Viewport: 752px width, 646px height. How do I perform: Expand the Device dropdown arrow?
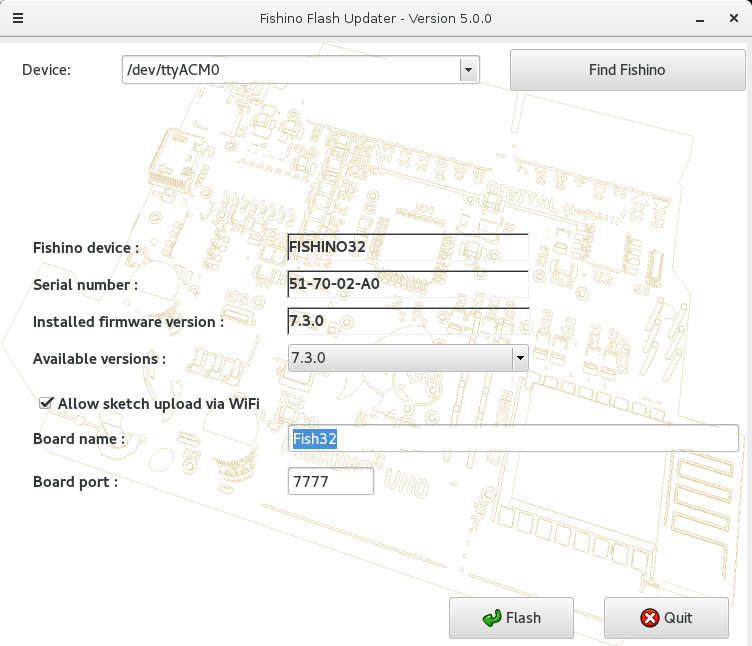468,70
